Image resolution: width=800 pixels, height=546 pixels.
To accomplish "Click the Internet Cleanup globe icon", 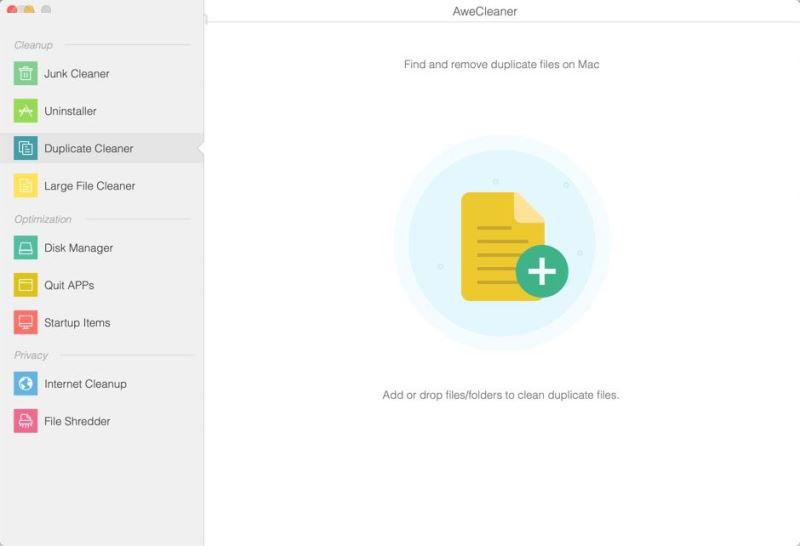I will click(x=26, y=384).
